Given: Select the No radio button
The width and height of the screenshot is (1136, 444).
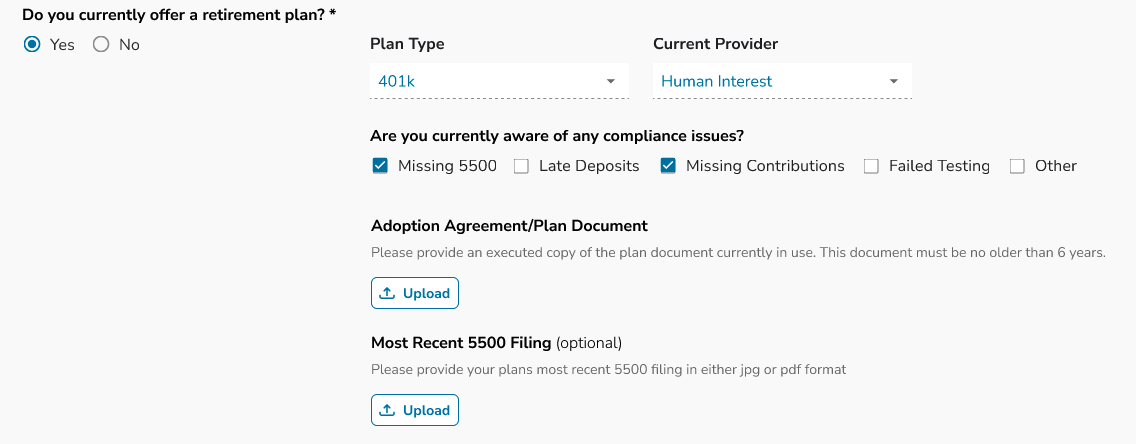Looking at the screenshot, I should (101, 45).
